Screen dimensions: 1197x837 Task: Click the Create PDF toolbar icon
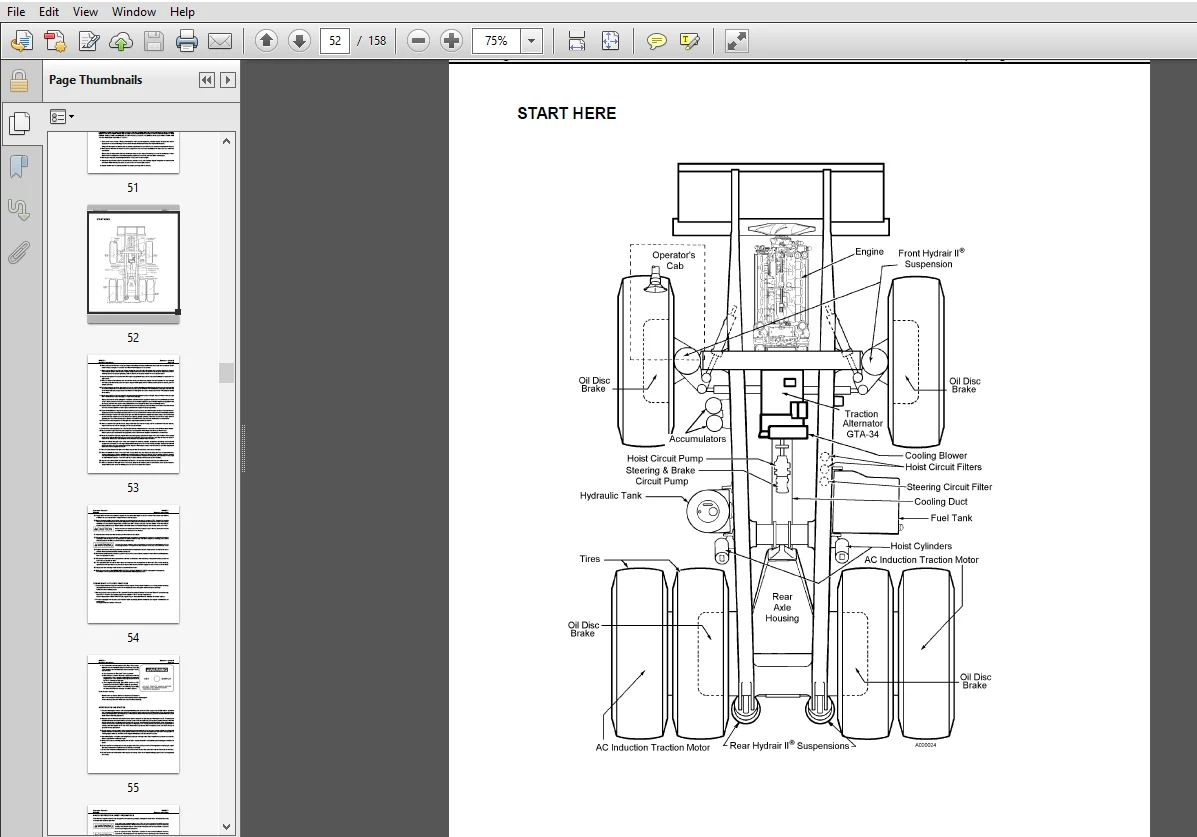point(55,41)
